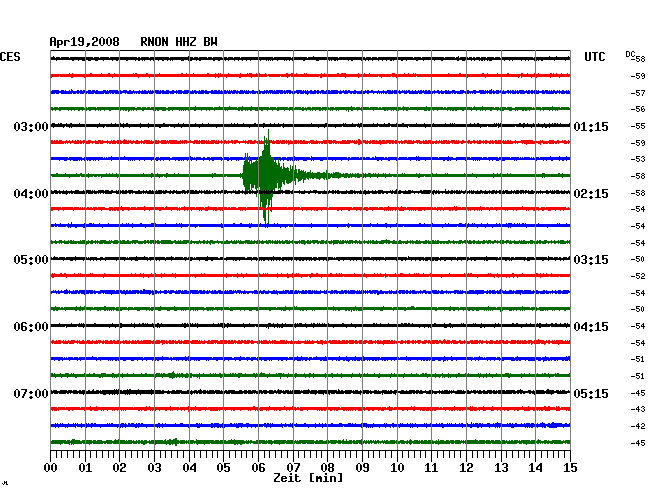
Task: Click the "04:00" local time label
Action: pyautogui.click(x=31, y=194)
